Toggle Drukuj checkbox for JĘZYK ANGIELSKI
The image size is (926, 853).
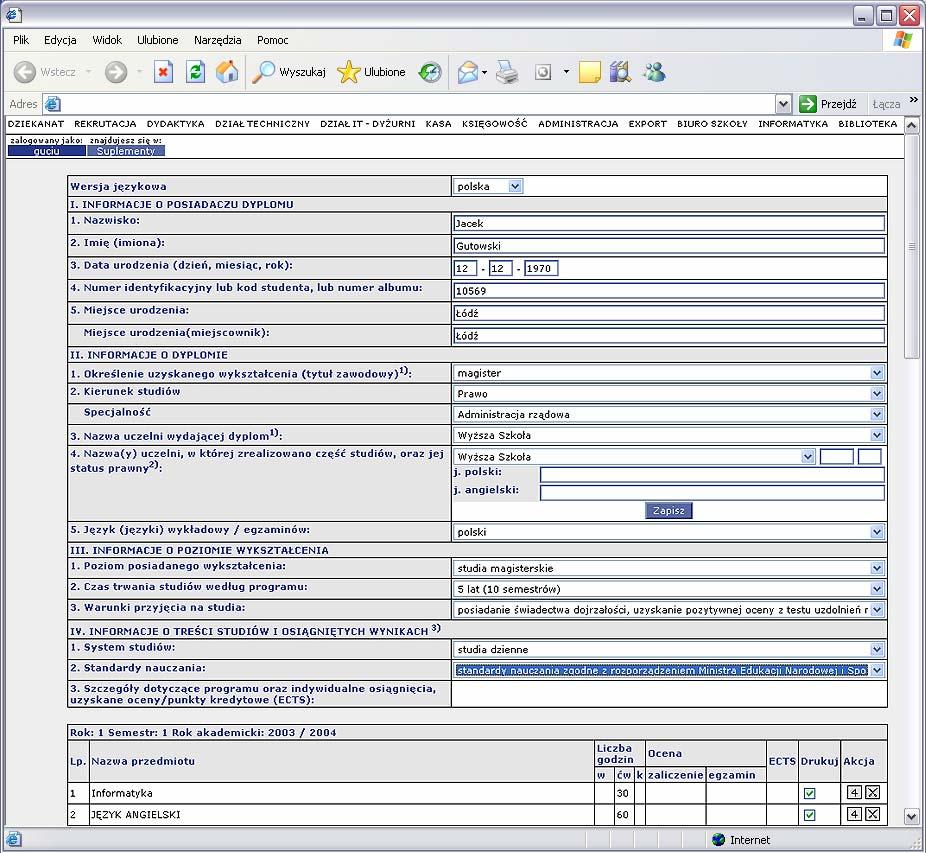(810, 815)
